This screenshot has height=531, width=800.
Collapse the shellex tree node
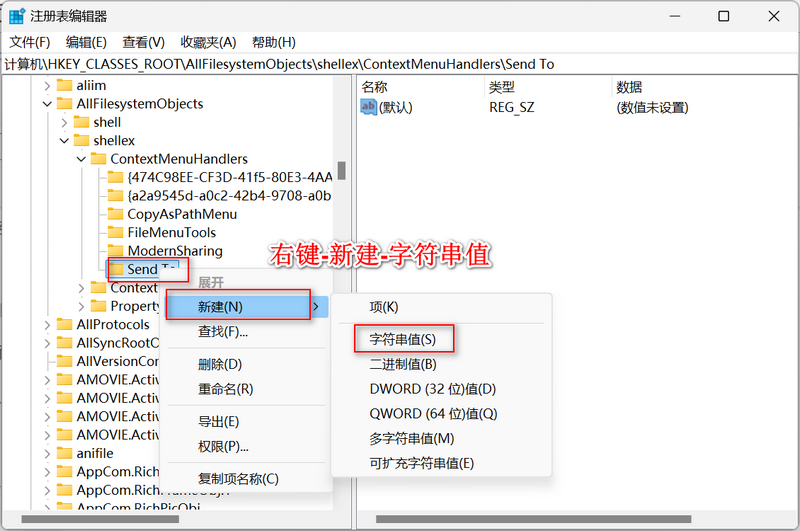point(64,141)
